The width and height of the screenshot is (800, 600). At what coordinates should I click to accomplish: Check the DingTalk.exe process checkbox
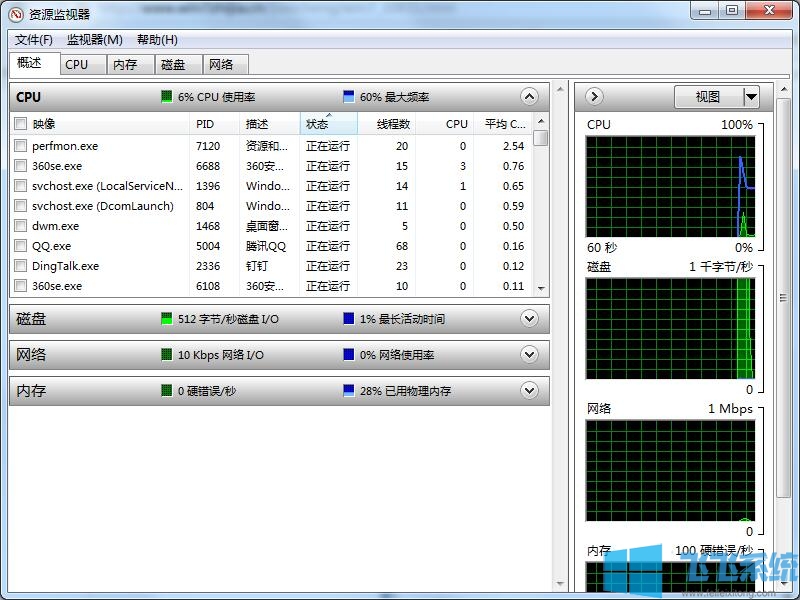(21, 266)
